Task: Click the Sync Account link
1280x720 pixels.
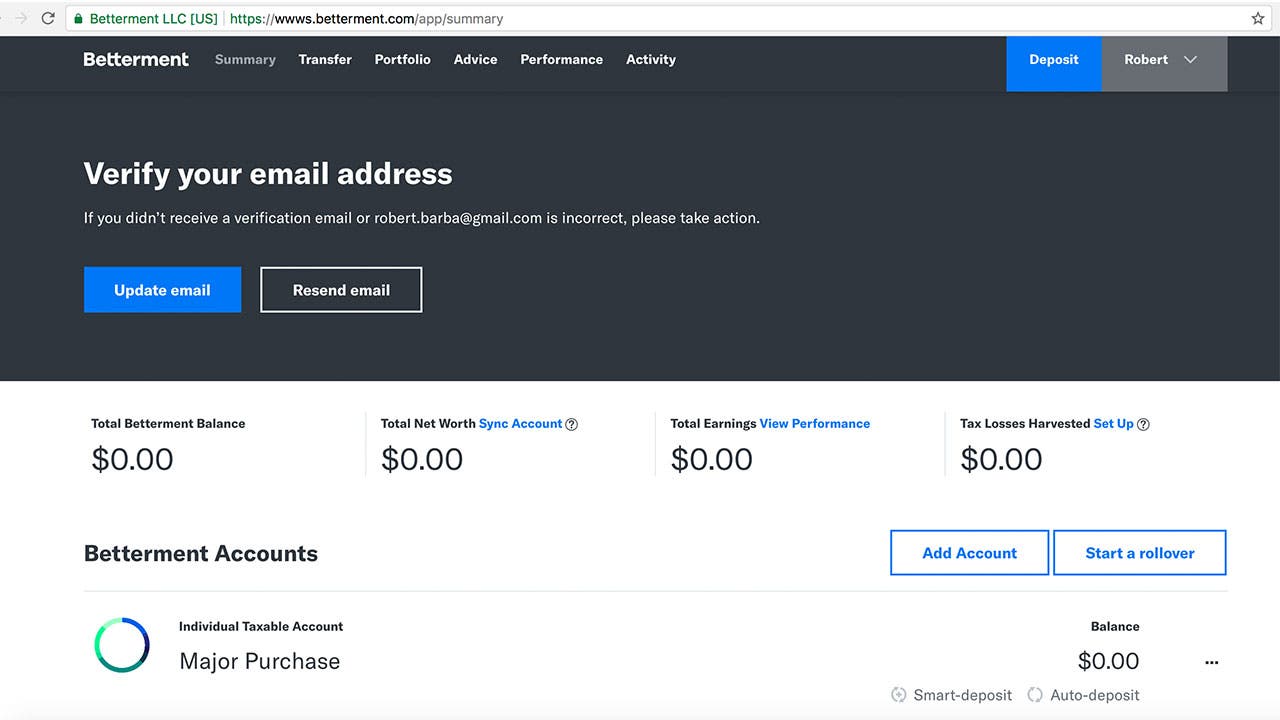Action: 520,424
